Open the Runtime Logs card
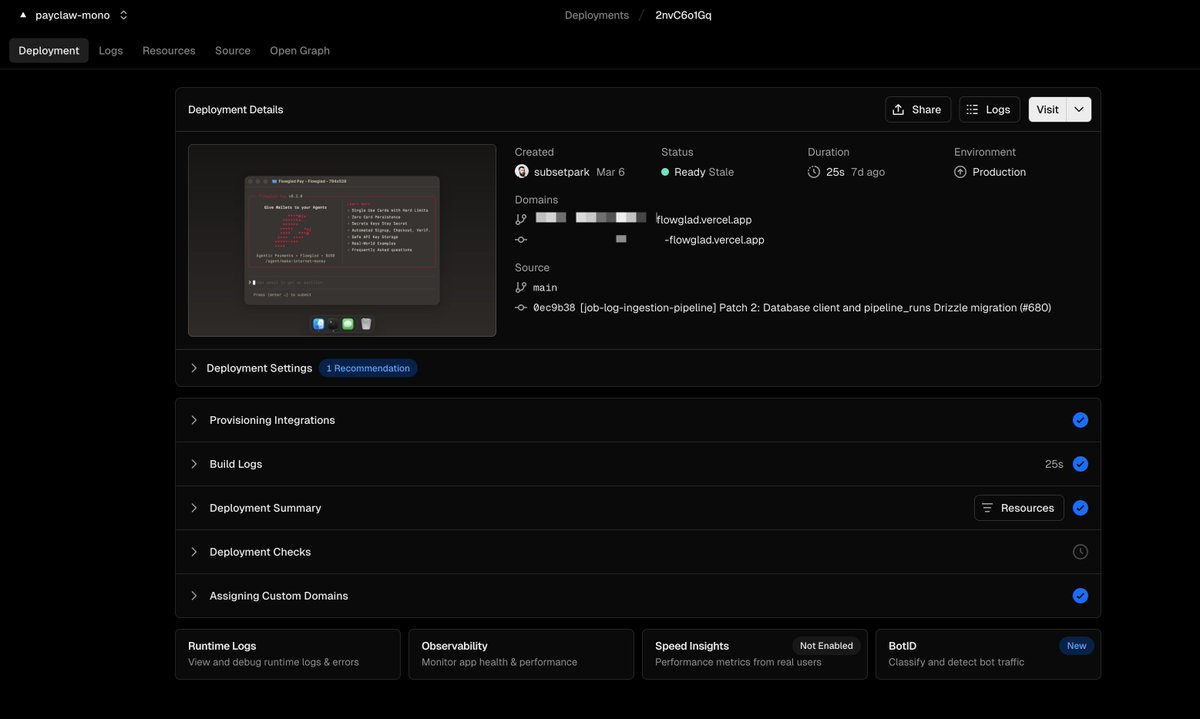The image size is (1200, 719). tap(288, 654)
